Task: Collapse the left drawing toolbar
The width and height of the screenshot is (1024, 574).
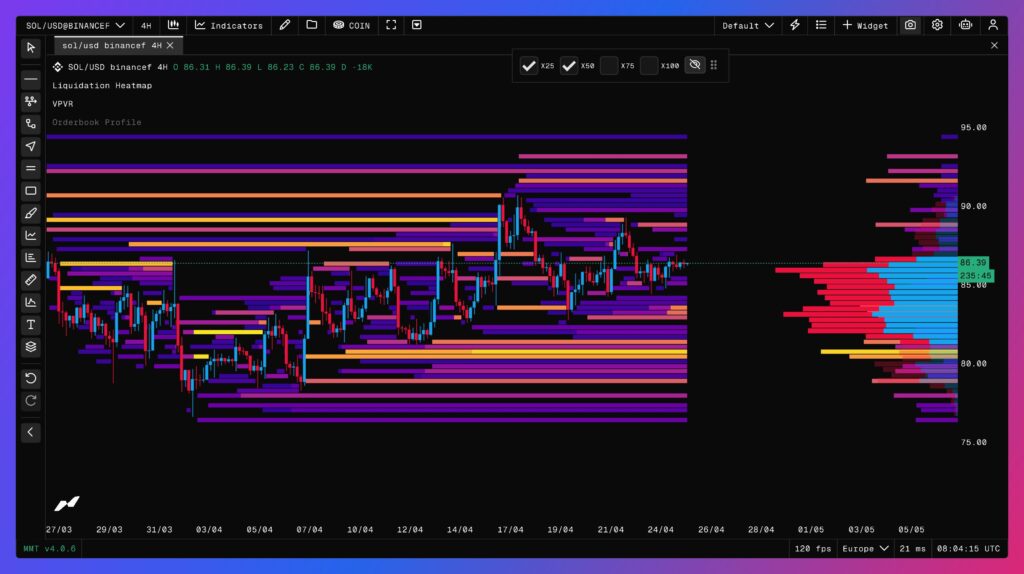Action: [31, 432]
